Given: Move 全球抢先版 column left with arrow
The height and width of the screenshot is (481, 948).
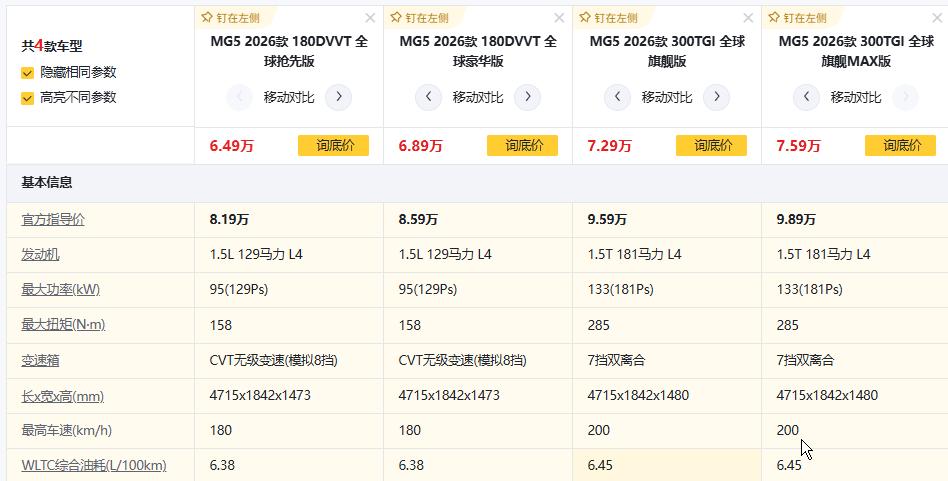Looking at the screenshot, I should (x=239, y=97).
